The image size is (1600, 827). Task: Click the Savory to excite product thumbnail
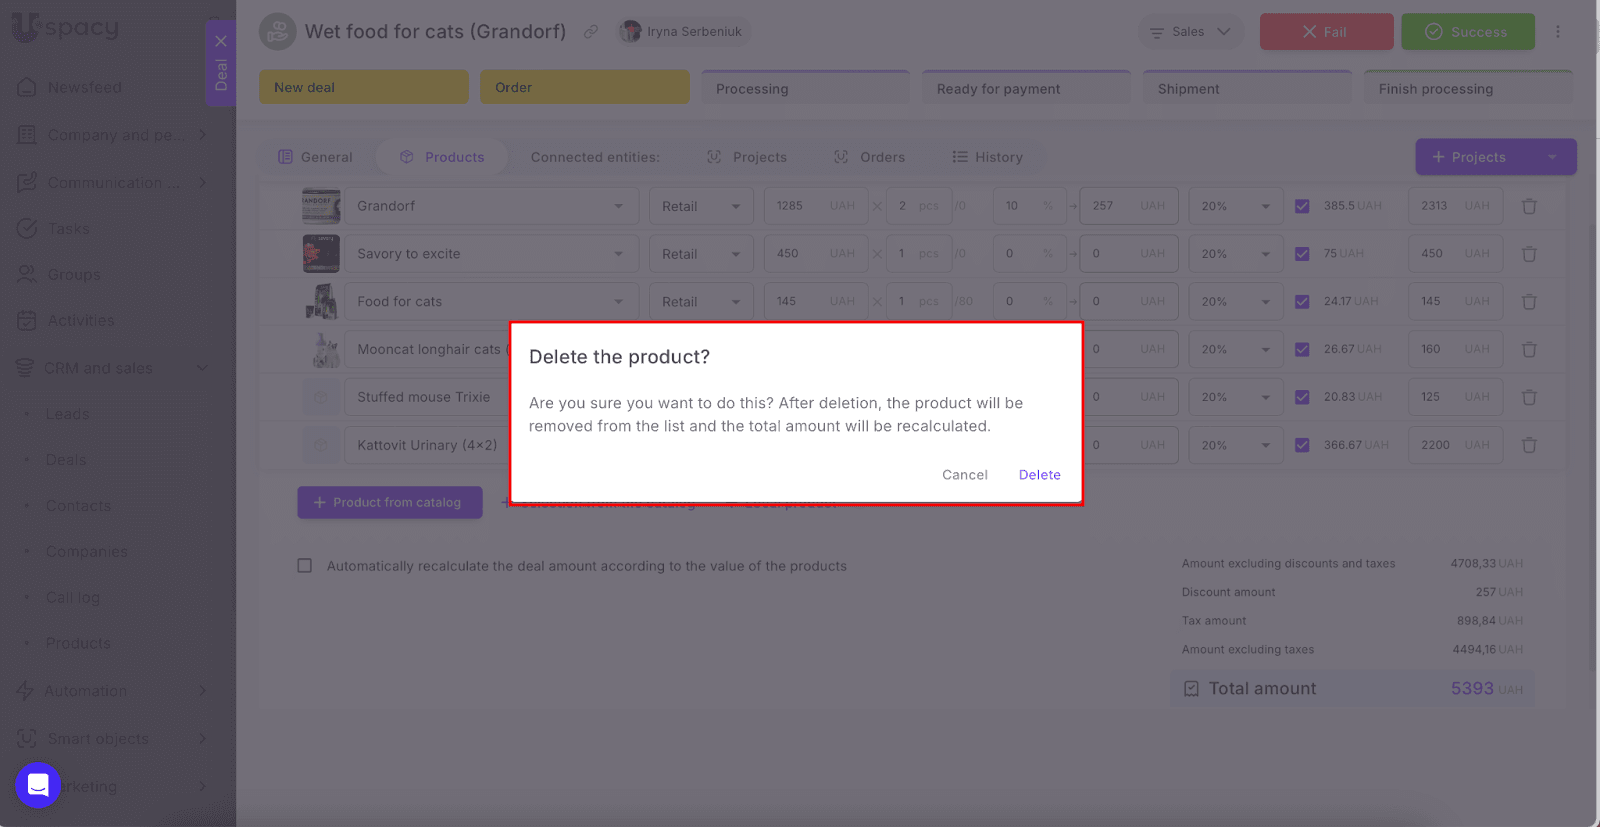pyautogui.click(x=321, y=254)
